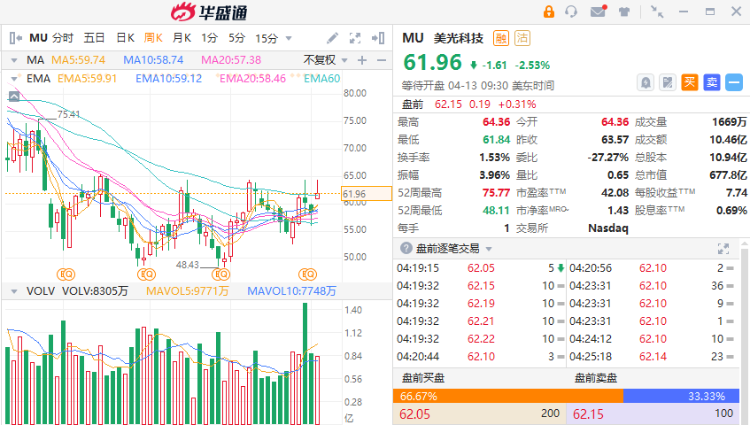
Task: Open the more periods dropdown after 15分
Action: click(x=288, y=38)
